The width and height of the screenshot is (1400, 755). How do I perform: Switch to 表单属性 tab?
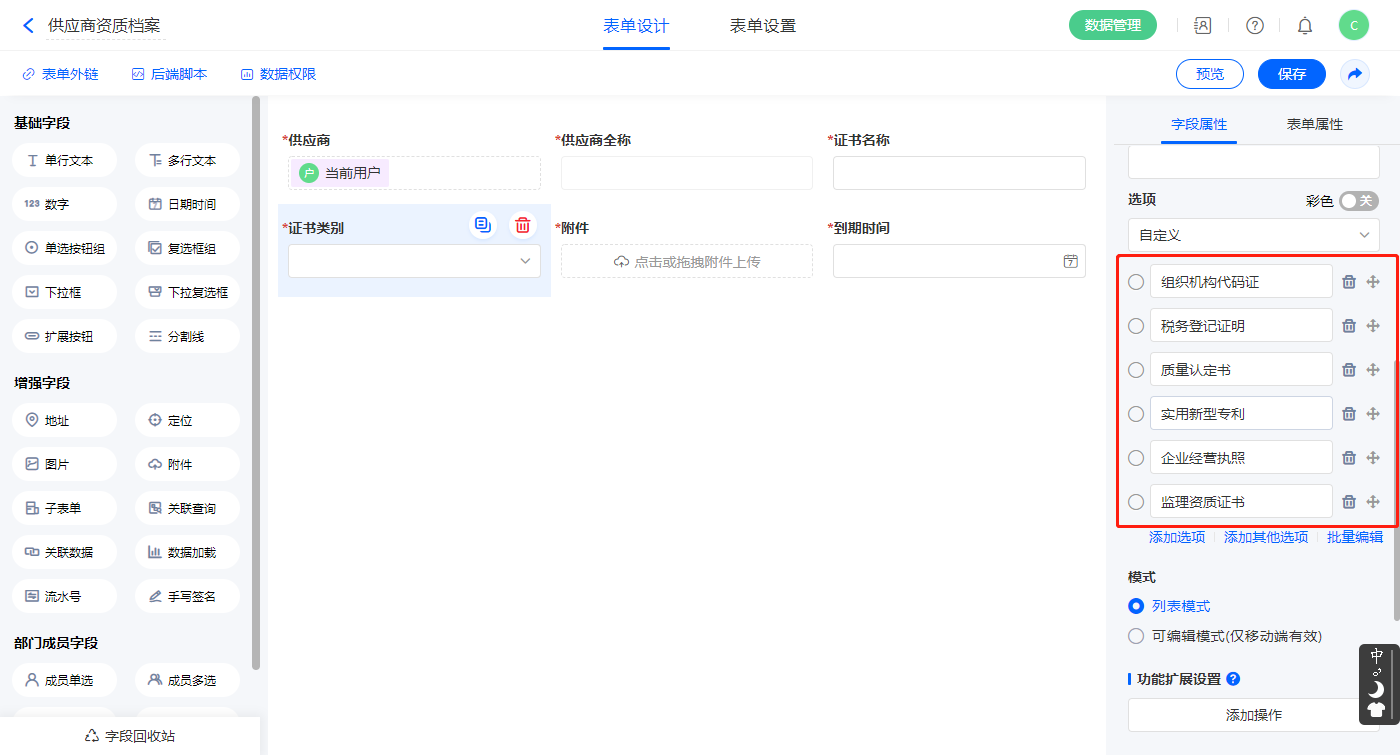[1314, 124]
